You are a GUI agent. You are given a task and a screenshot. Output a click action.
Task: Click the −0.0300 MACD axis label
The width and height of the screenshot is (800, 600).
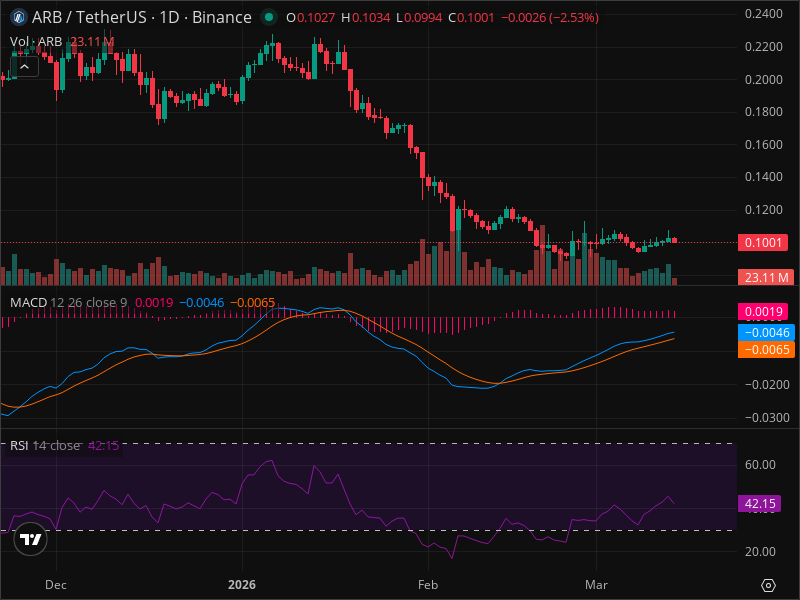point(766,418)
